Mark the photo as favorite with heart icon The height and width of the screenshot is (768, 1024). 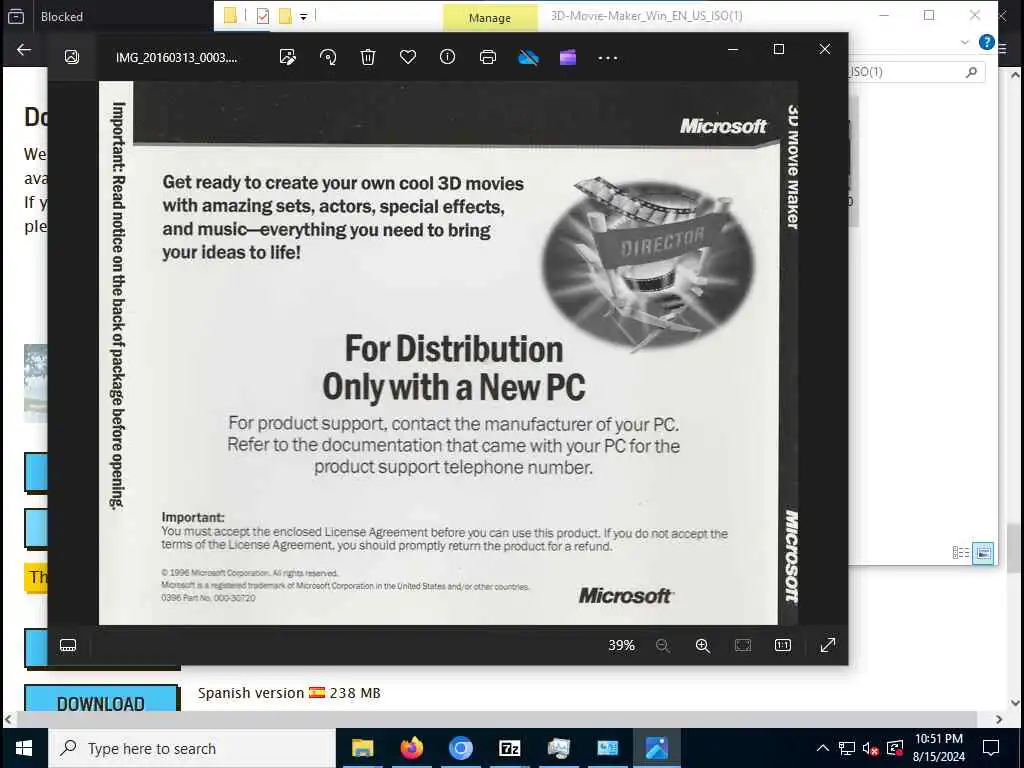[x=408, y=57]
